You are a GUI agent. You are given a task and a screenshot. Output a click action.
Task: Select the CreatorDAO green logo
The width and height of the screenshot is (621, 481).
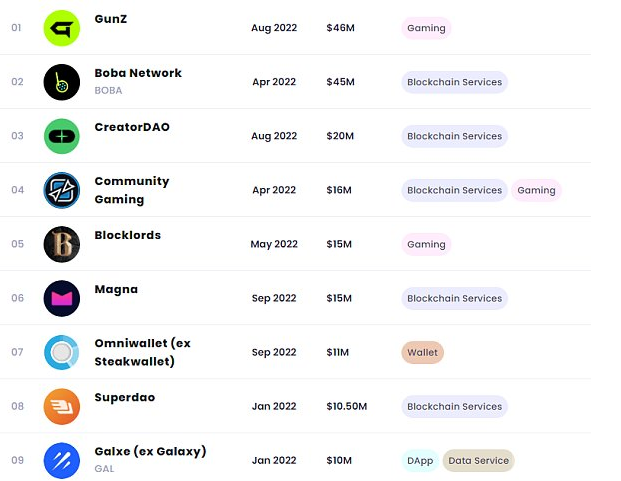61,136
